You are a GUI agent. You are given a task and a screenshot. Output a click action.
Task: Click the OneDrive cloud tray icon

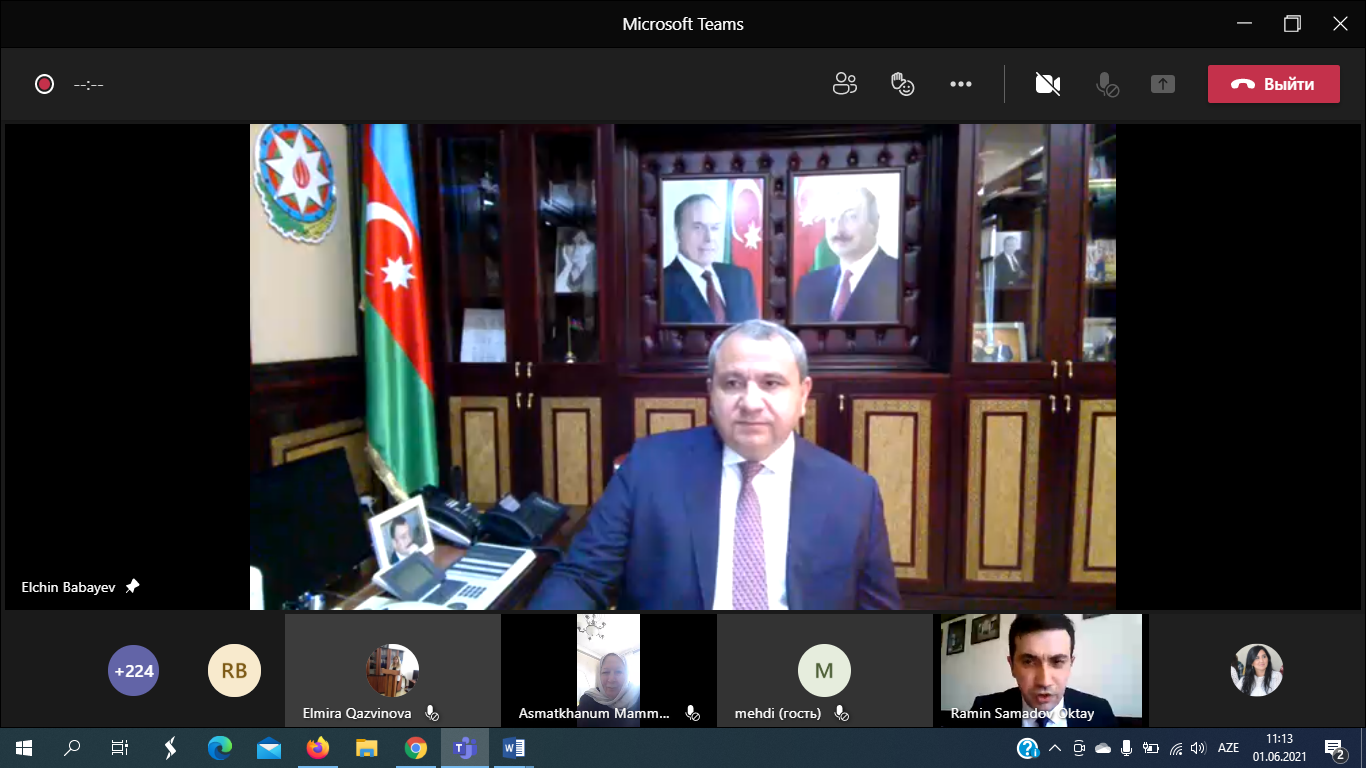(x=1103, y=748)
